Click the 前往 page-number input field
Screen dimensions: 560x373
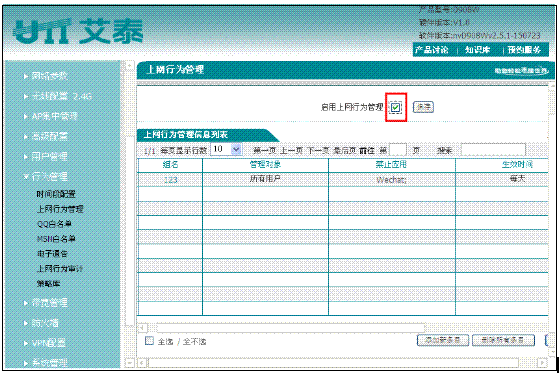(398, 150)
